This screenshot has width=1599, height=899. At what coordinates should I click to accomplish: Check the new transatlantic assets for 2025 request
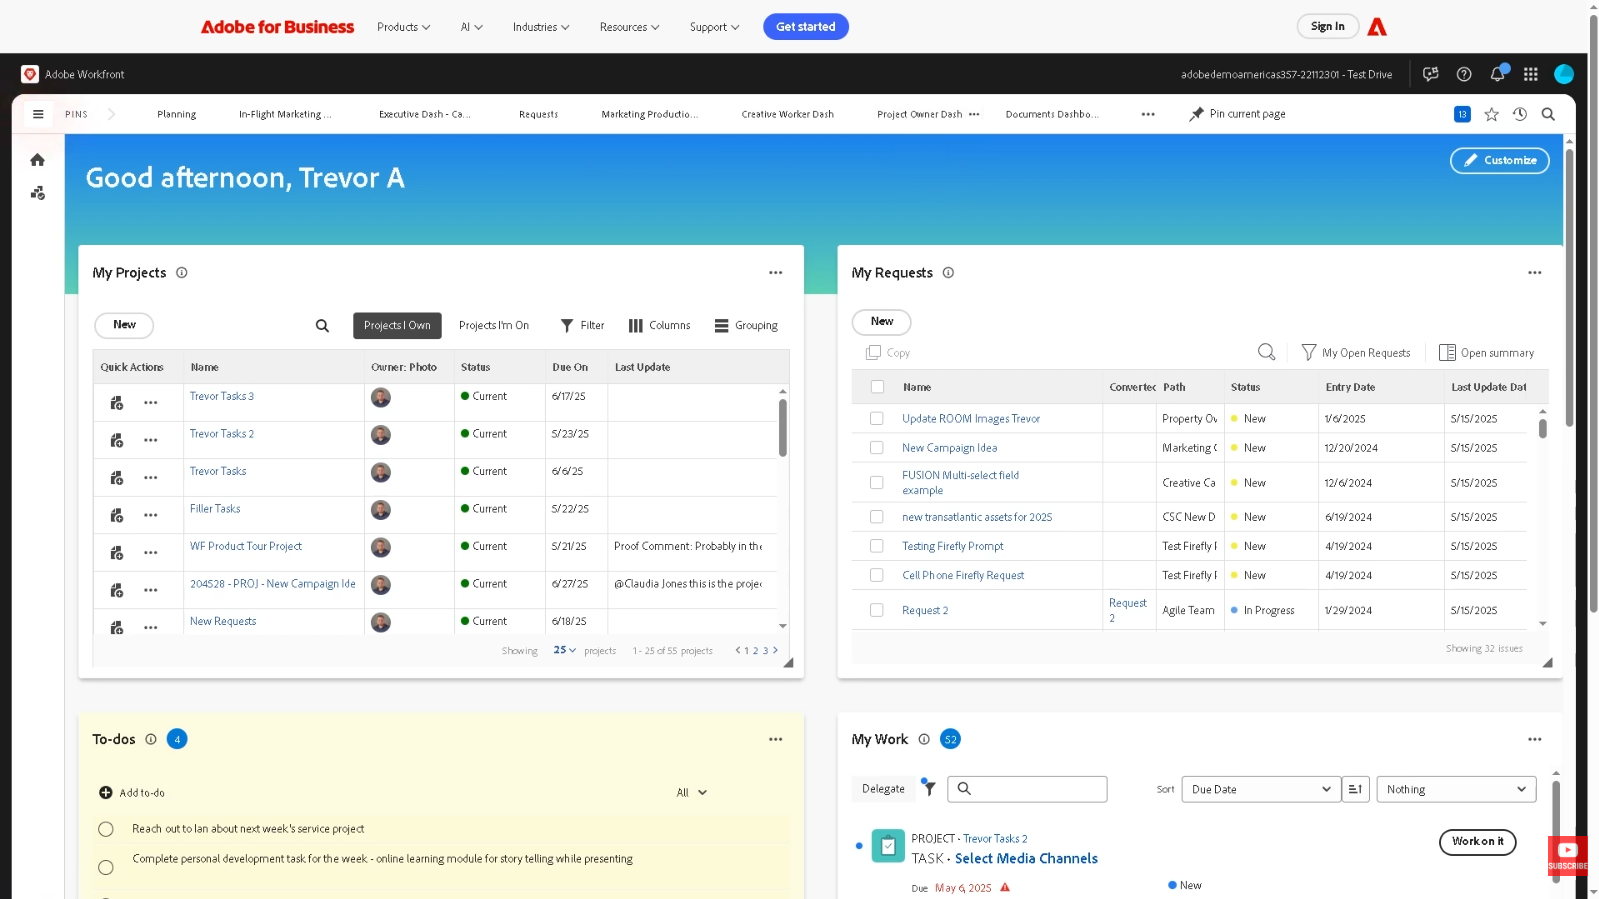pyautogui.click(x=877, y=517)
